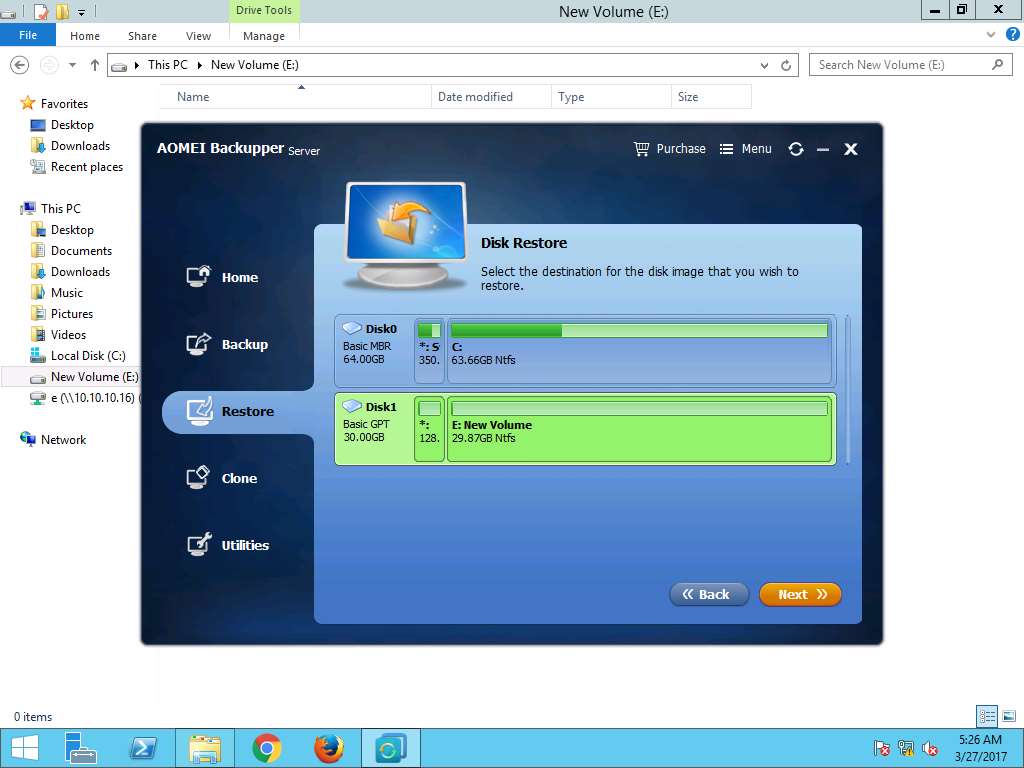Sort by Size column header
The image size is (1024, 768).
(x=711, y=97)
